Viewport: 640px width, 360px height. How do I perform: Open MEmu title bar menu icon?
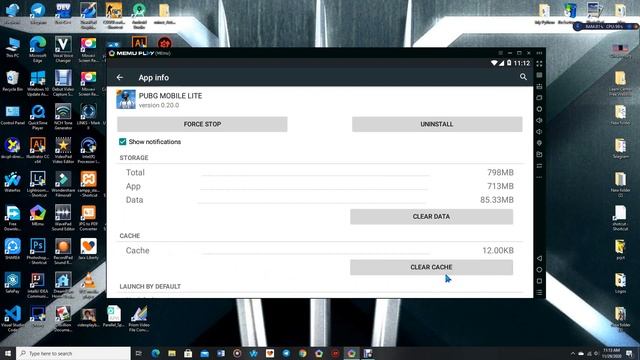[500, 53]
